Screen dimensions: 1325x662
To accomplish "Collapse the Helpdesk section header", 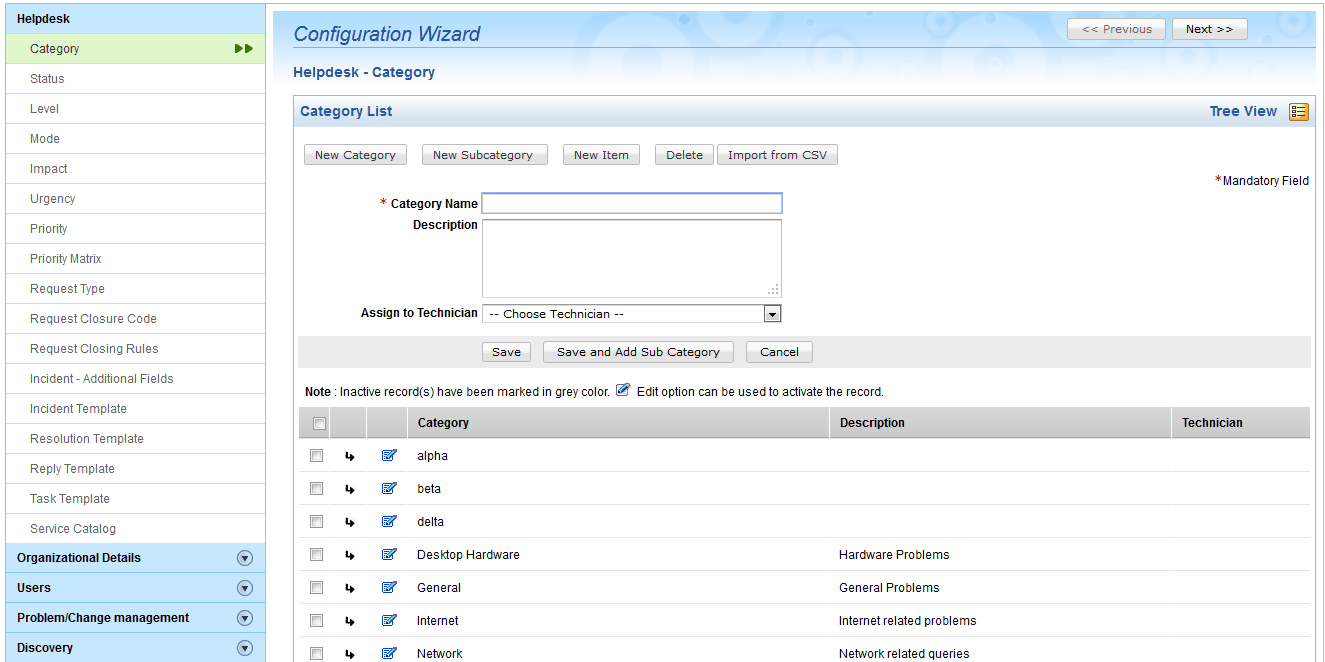I will [x=135, y=19].
